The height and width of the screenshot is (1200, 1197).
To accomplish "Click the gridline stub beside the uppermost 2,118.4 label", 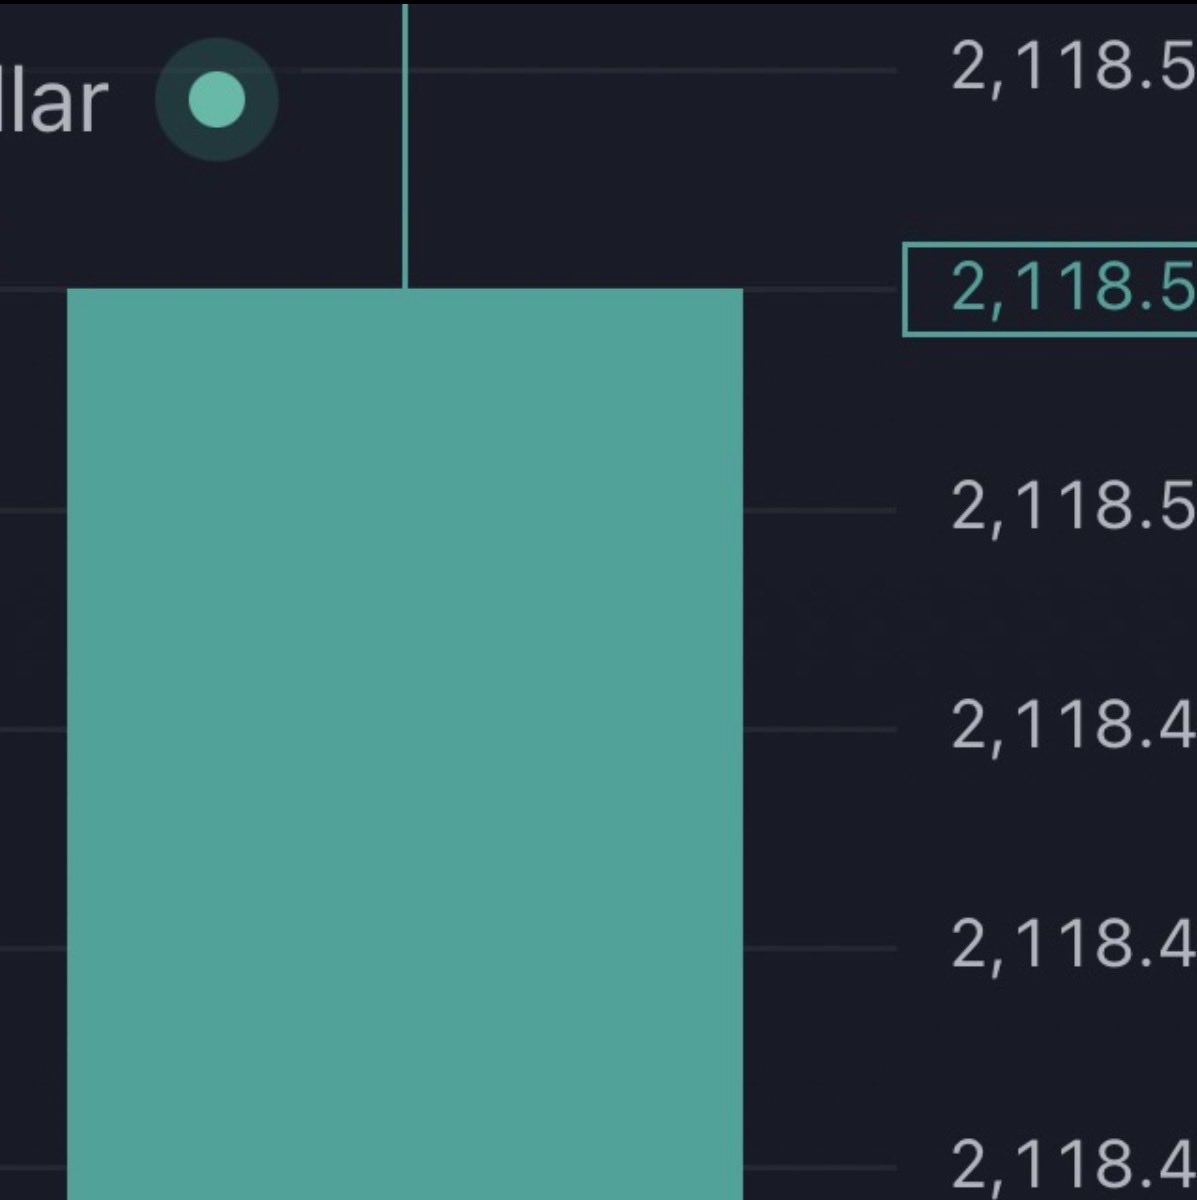I will [820, 729].
